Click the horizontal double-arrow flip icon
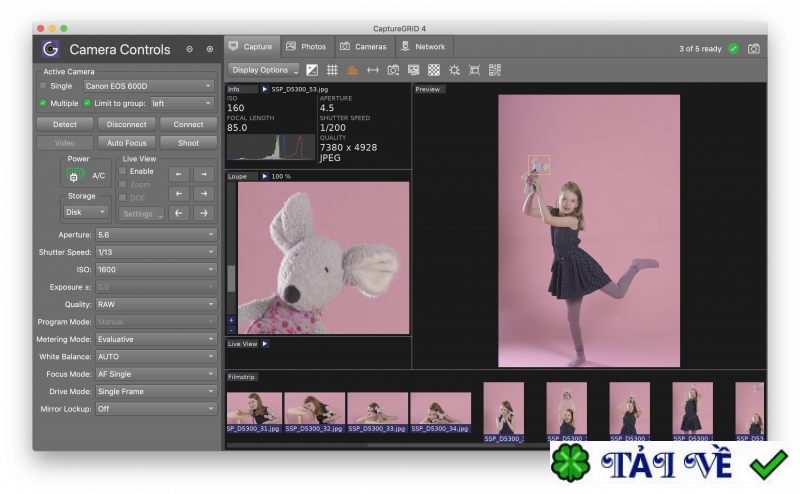Viewport: 800px width, 494px height. coord(373,70)
